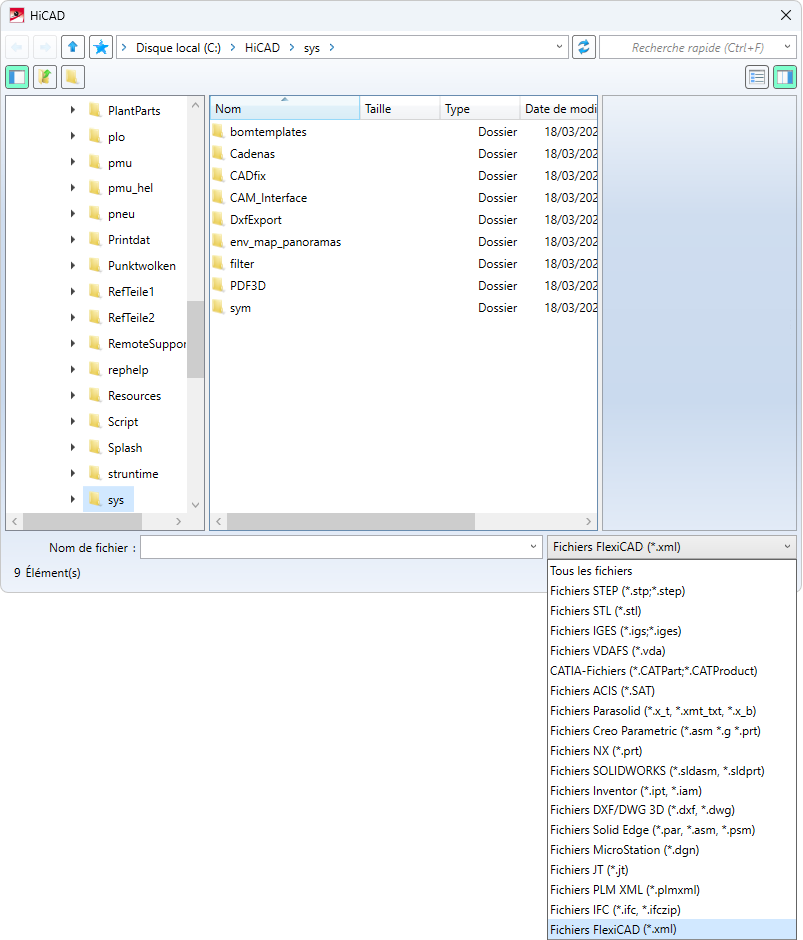The height and width of the screenshot is (940, 803).
Task: Select the DxfExport folder row
Action: coord(404,220)
